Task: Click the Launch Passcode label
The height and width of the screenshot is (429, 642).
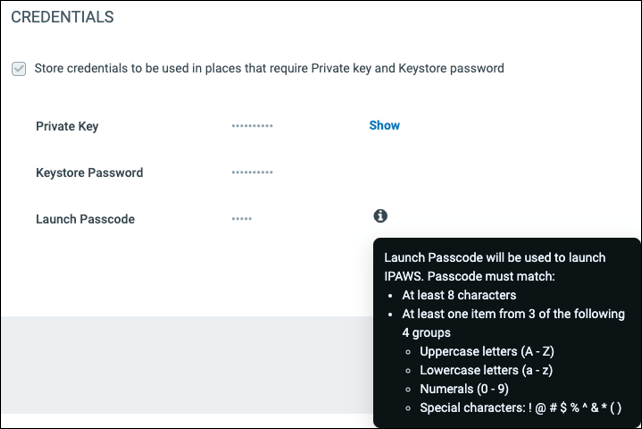Action: pos(85,219)
